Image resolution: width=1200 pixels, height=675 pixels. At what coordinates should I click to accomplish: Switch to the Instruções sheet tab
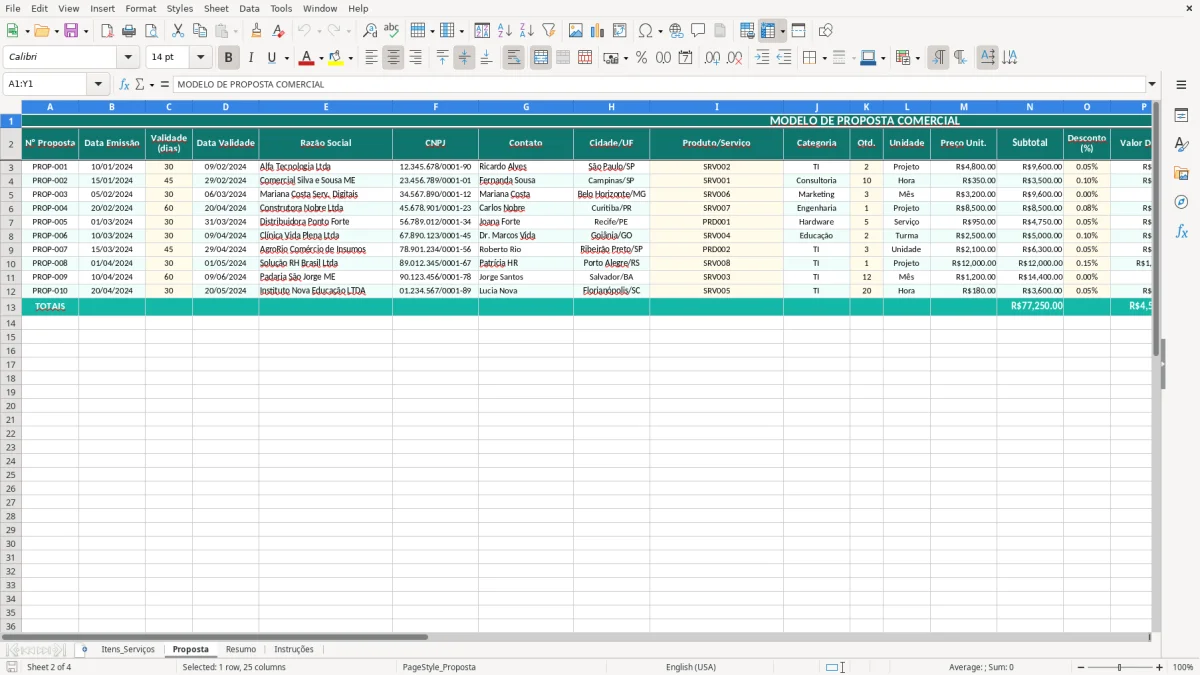point(294,649)
